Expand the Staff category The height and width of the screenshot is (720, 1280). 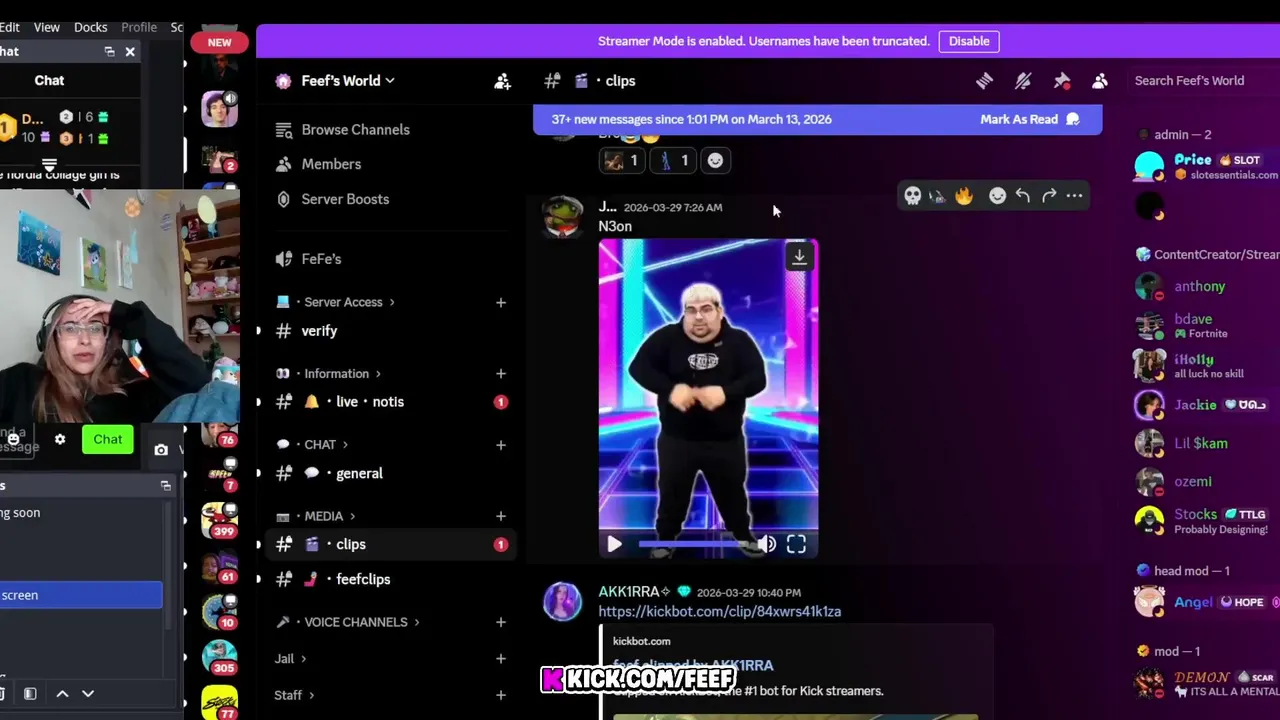pyautogui.click(x=294, y=695)
